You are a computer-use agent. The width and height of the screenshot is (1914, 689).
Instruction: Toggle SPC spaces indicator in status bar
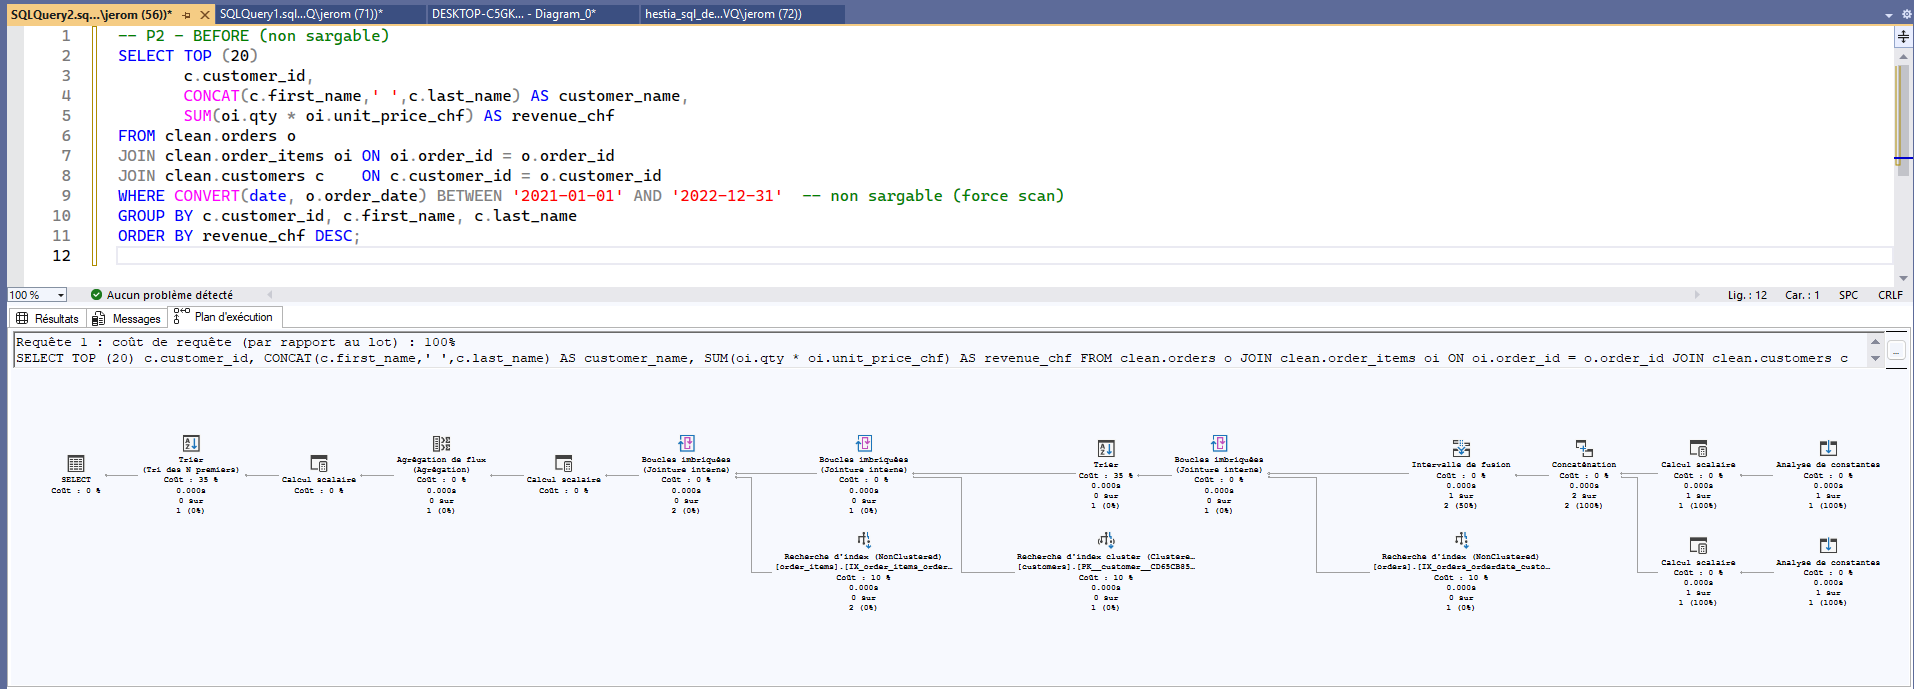point(1848,295)
